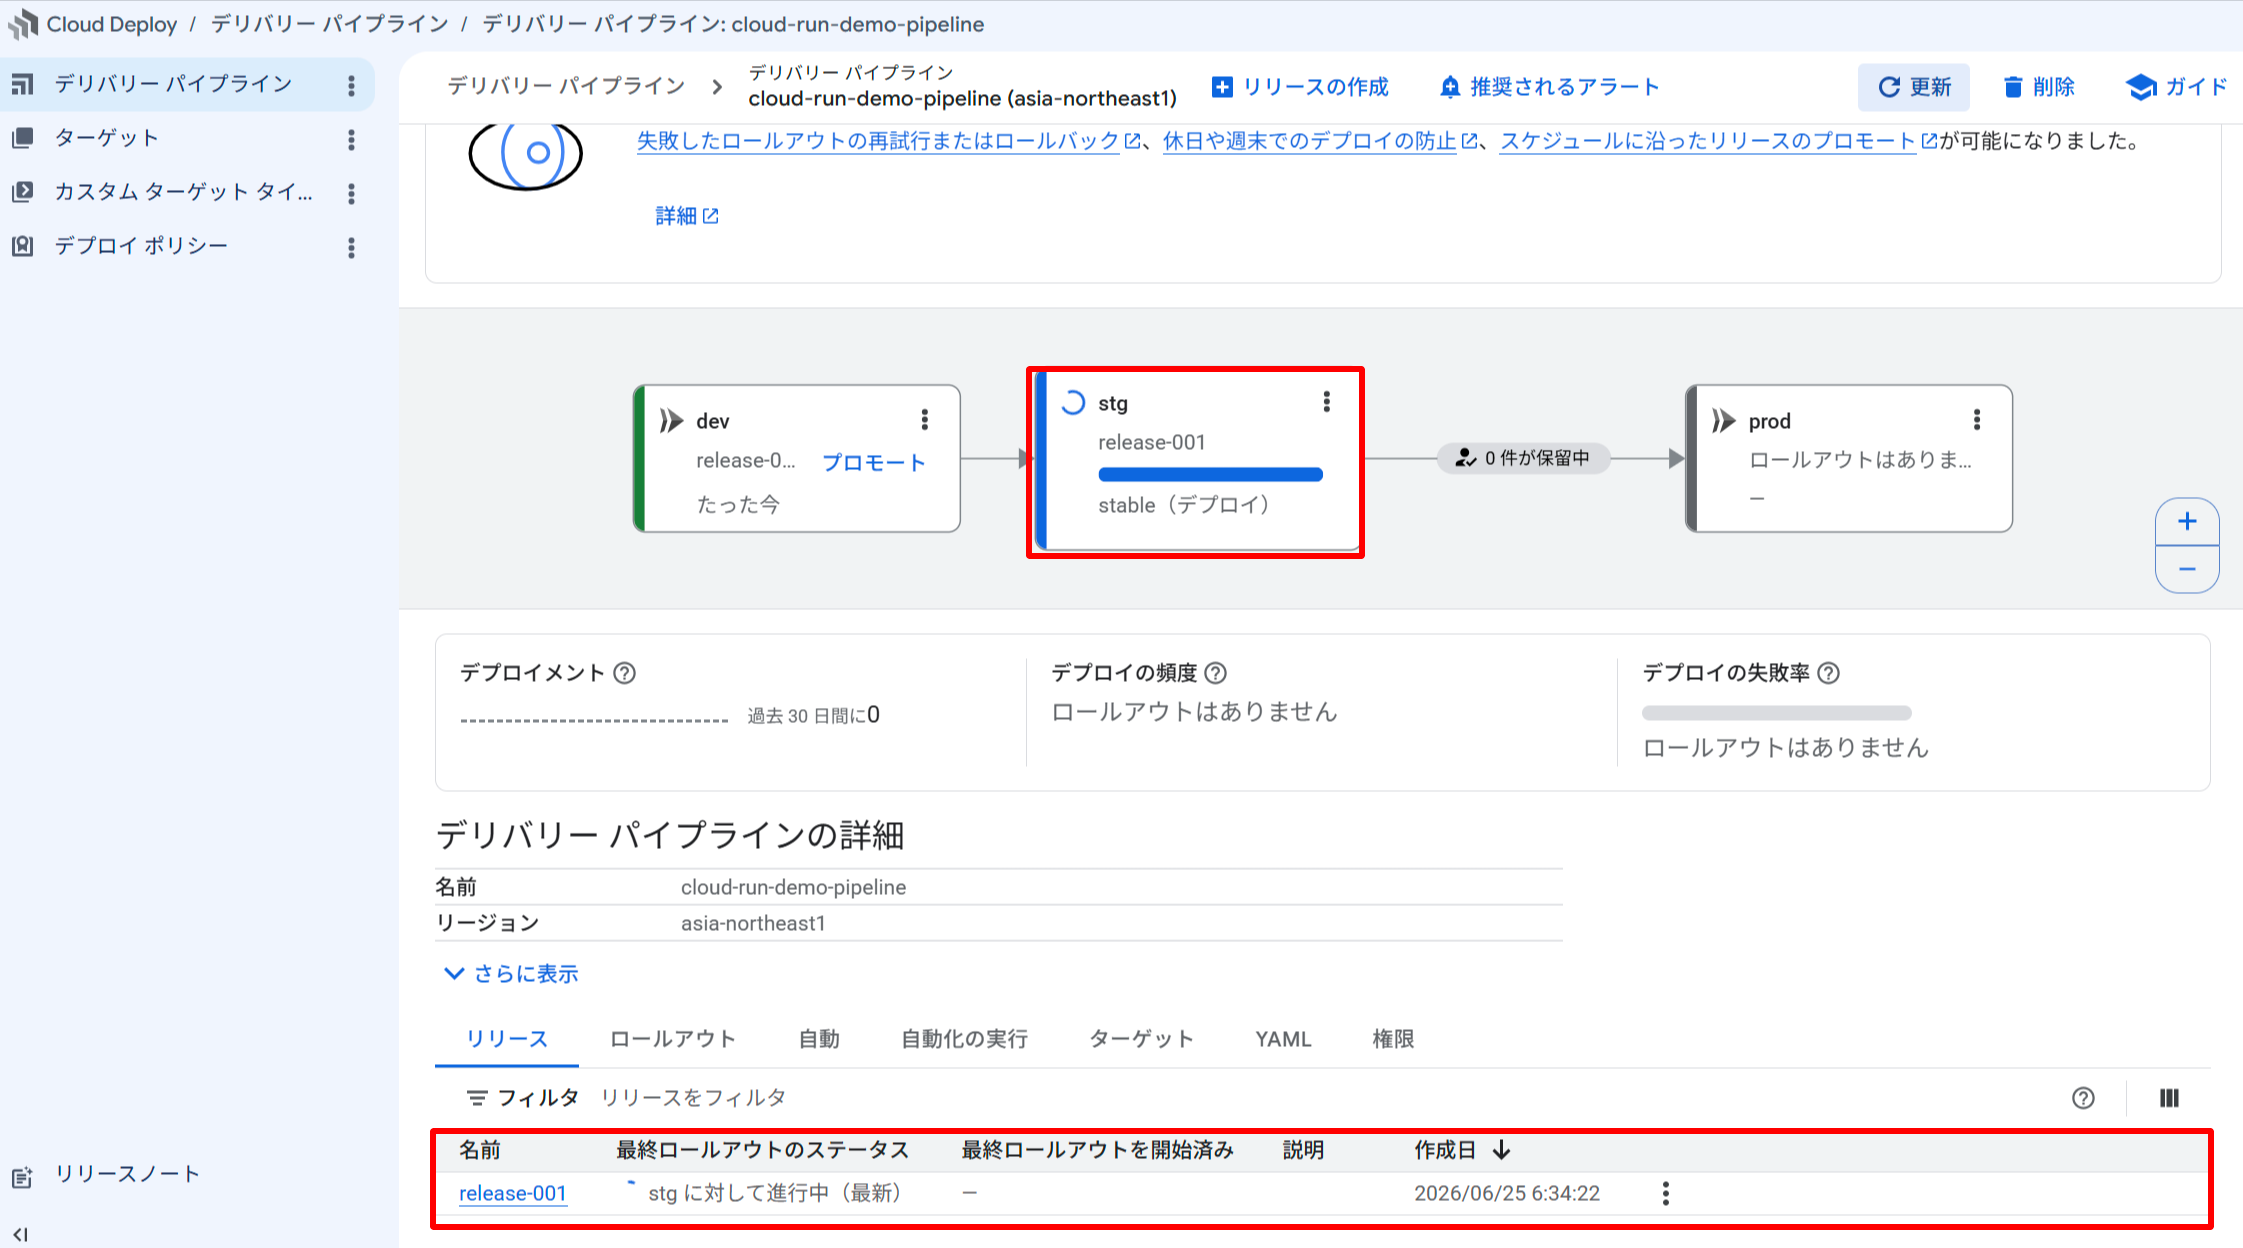The width and height of the screenshot is (2243, 1248).
Task: Collapse the sidebar navigation panel
Action: (20, 1234)
